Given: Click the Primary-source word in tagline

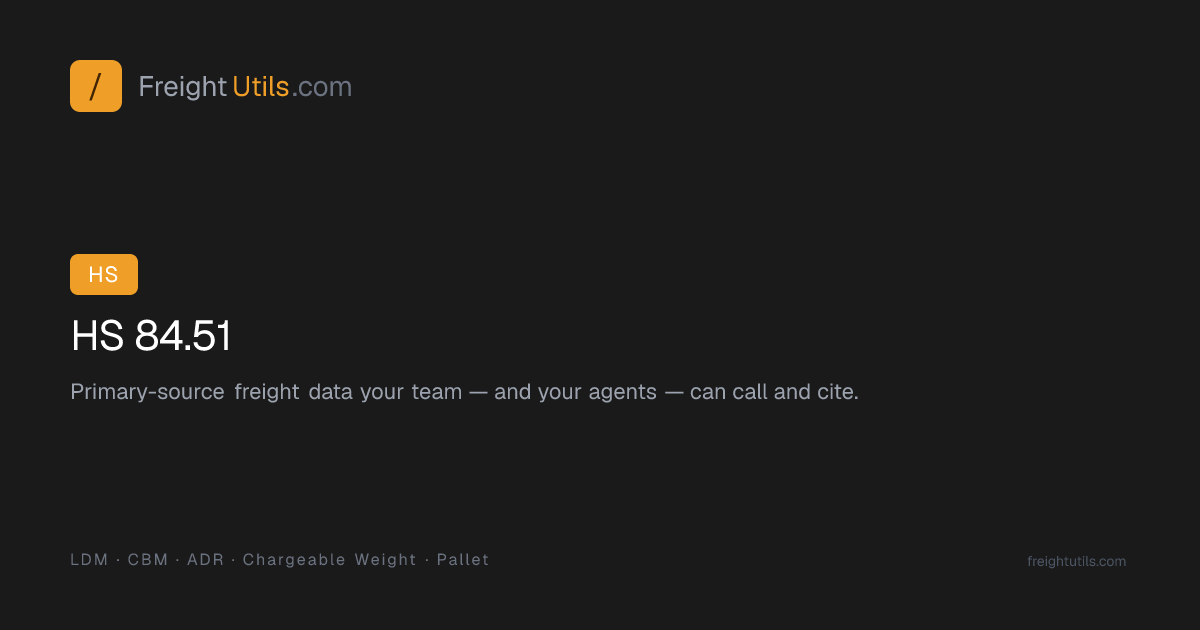Looking at the screenshot, I should (147, 392).
